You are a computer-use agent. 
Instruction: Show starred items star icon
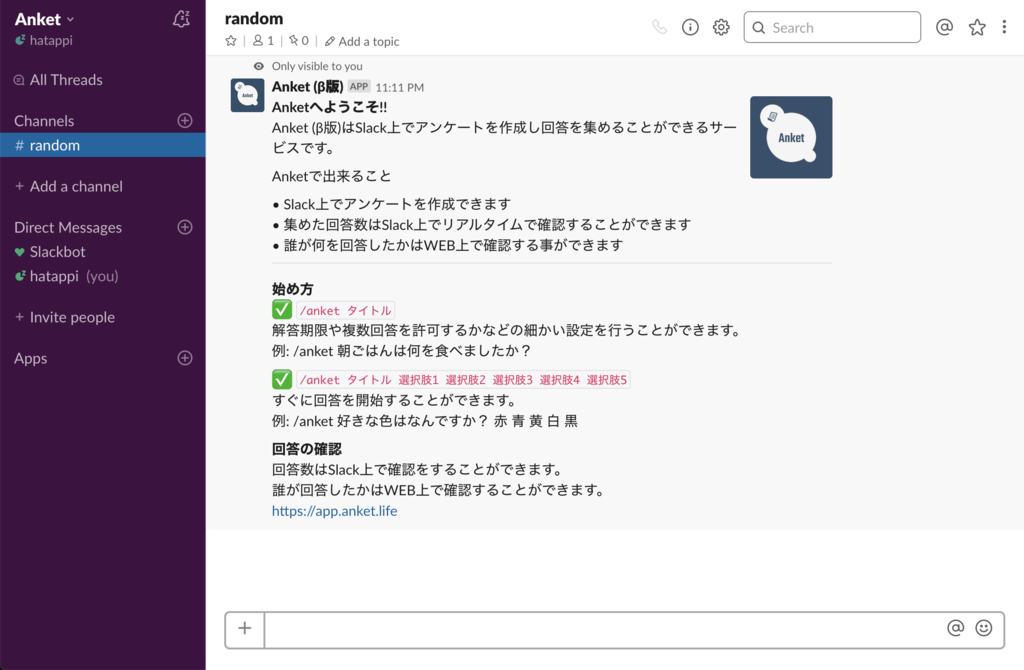977,27
